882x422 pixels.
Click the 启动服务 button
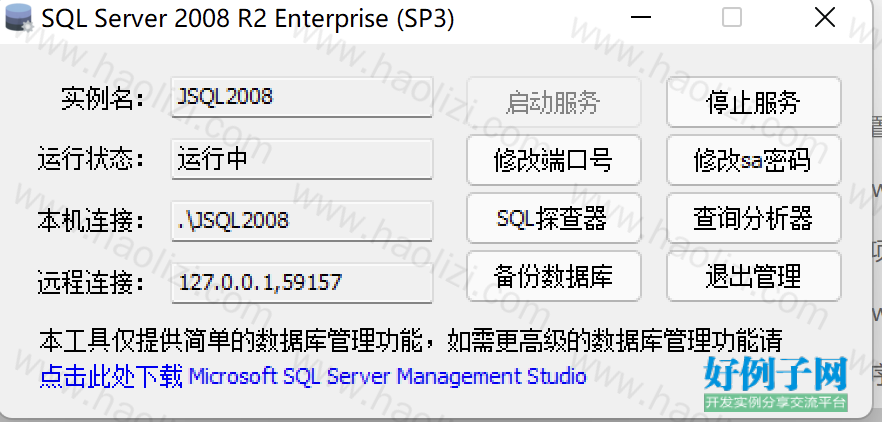tap(554, 102)
